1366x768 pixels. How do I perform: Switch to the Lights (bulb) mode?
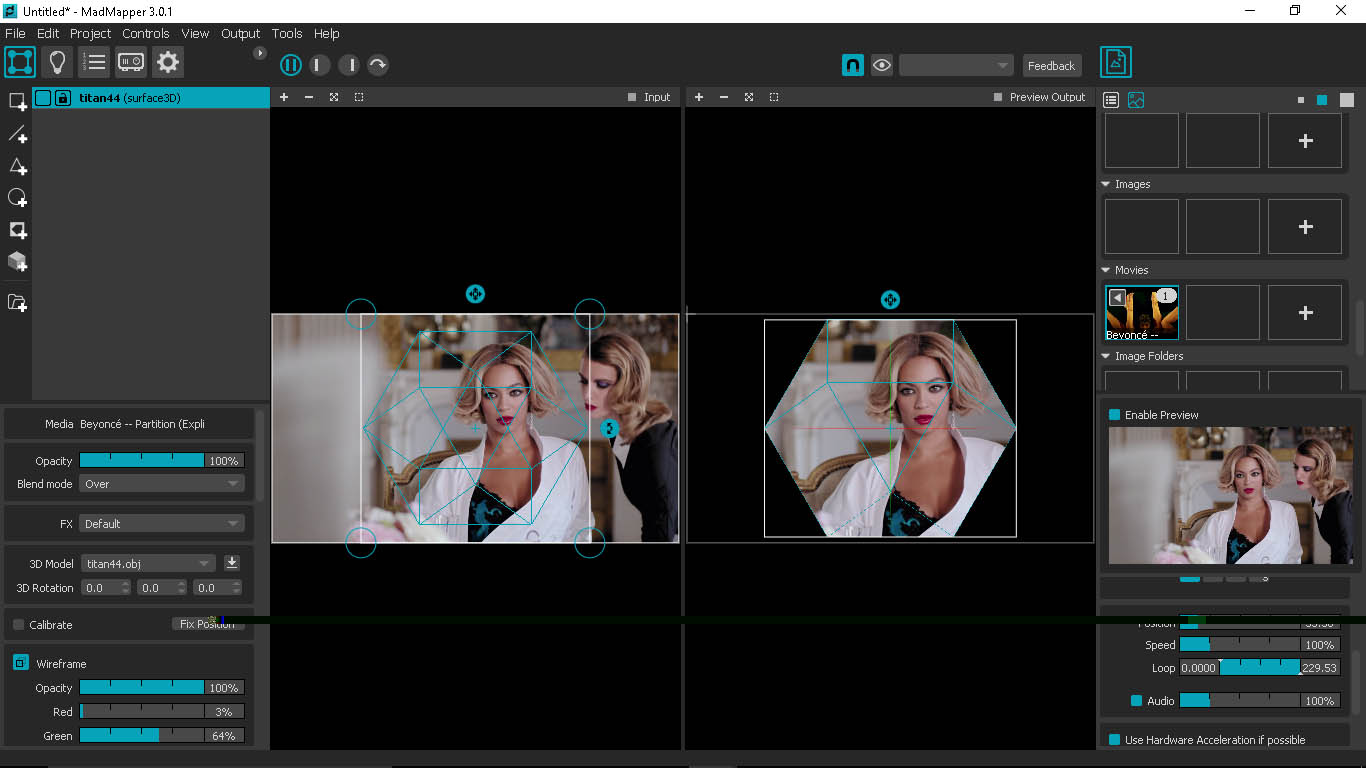coord(57,62)
